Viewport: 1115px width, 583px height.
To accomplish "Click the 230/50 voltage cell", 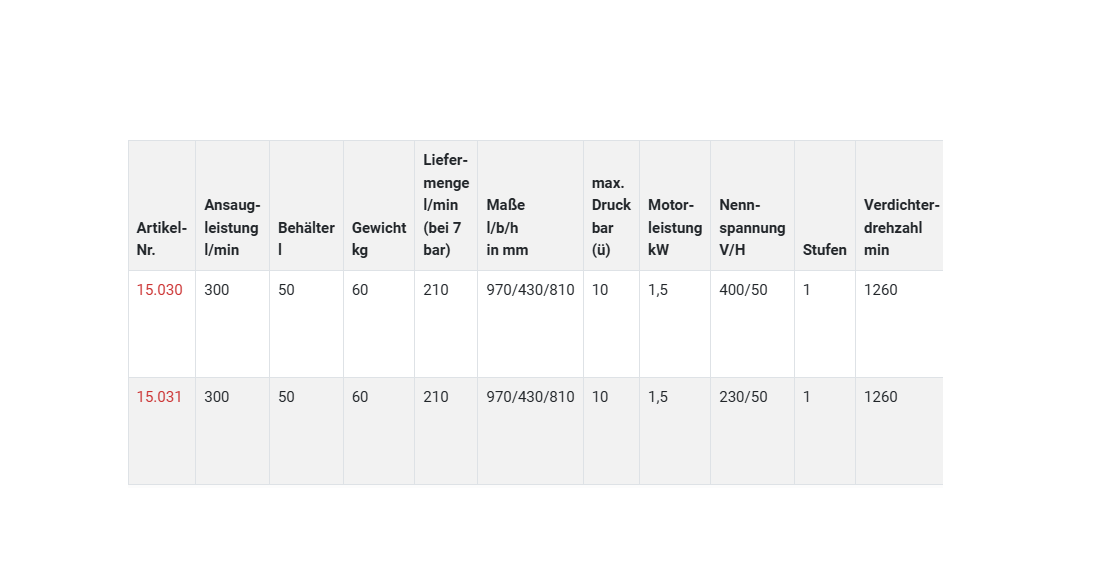I will [744, 397].
